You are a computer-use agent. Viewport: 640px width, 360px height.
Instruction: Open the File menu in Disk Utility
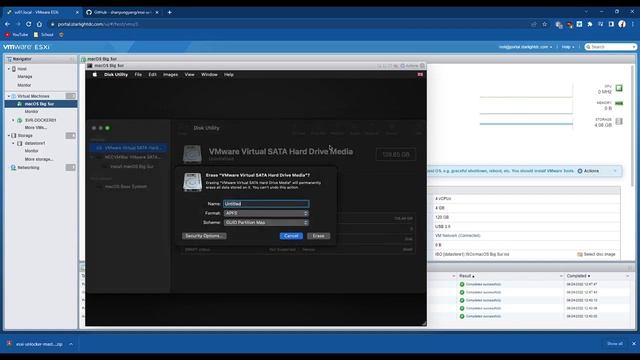click(x=138, y=75)
